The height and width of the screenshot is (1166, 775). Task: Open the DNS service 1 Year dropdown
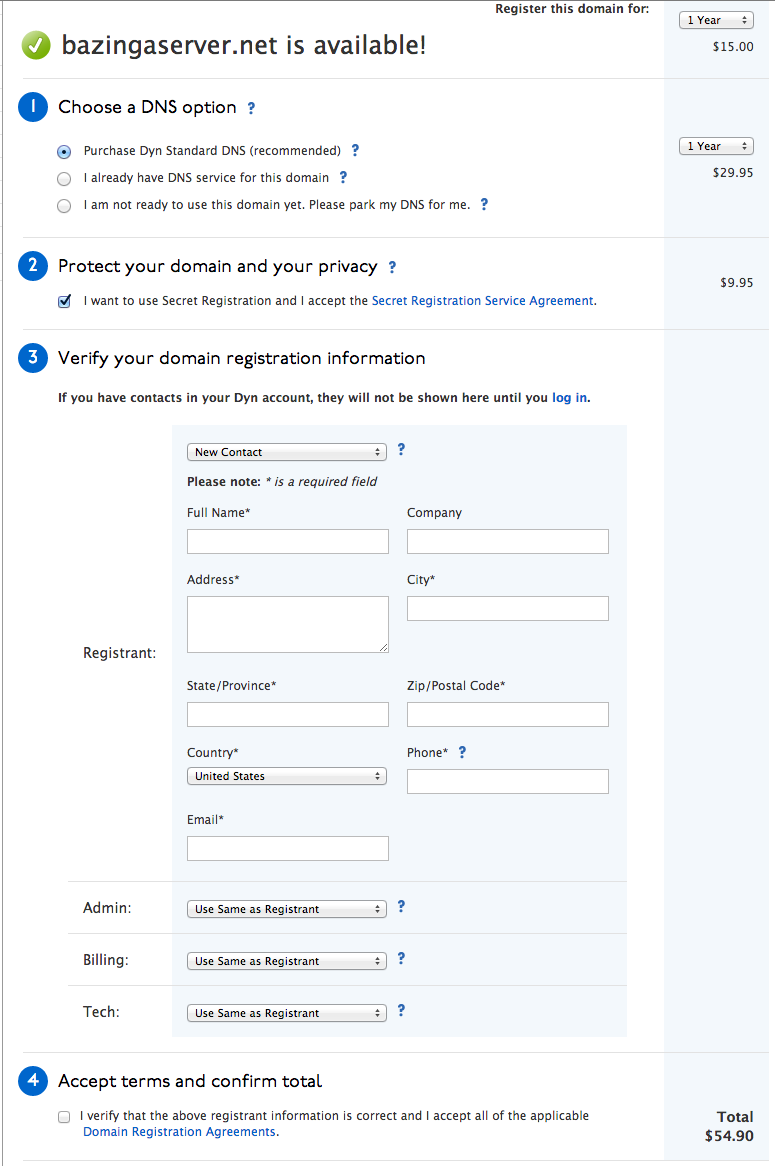[716, 146]
